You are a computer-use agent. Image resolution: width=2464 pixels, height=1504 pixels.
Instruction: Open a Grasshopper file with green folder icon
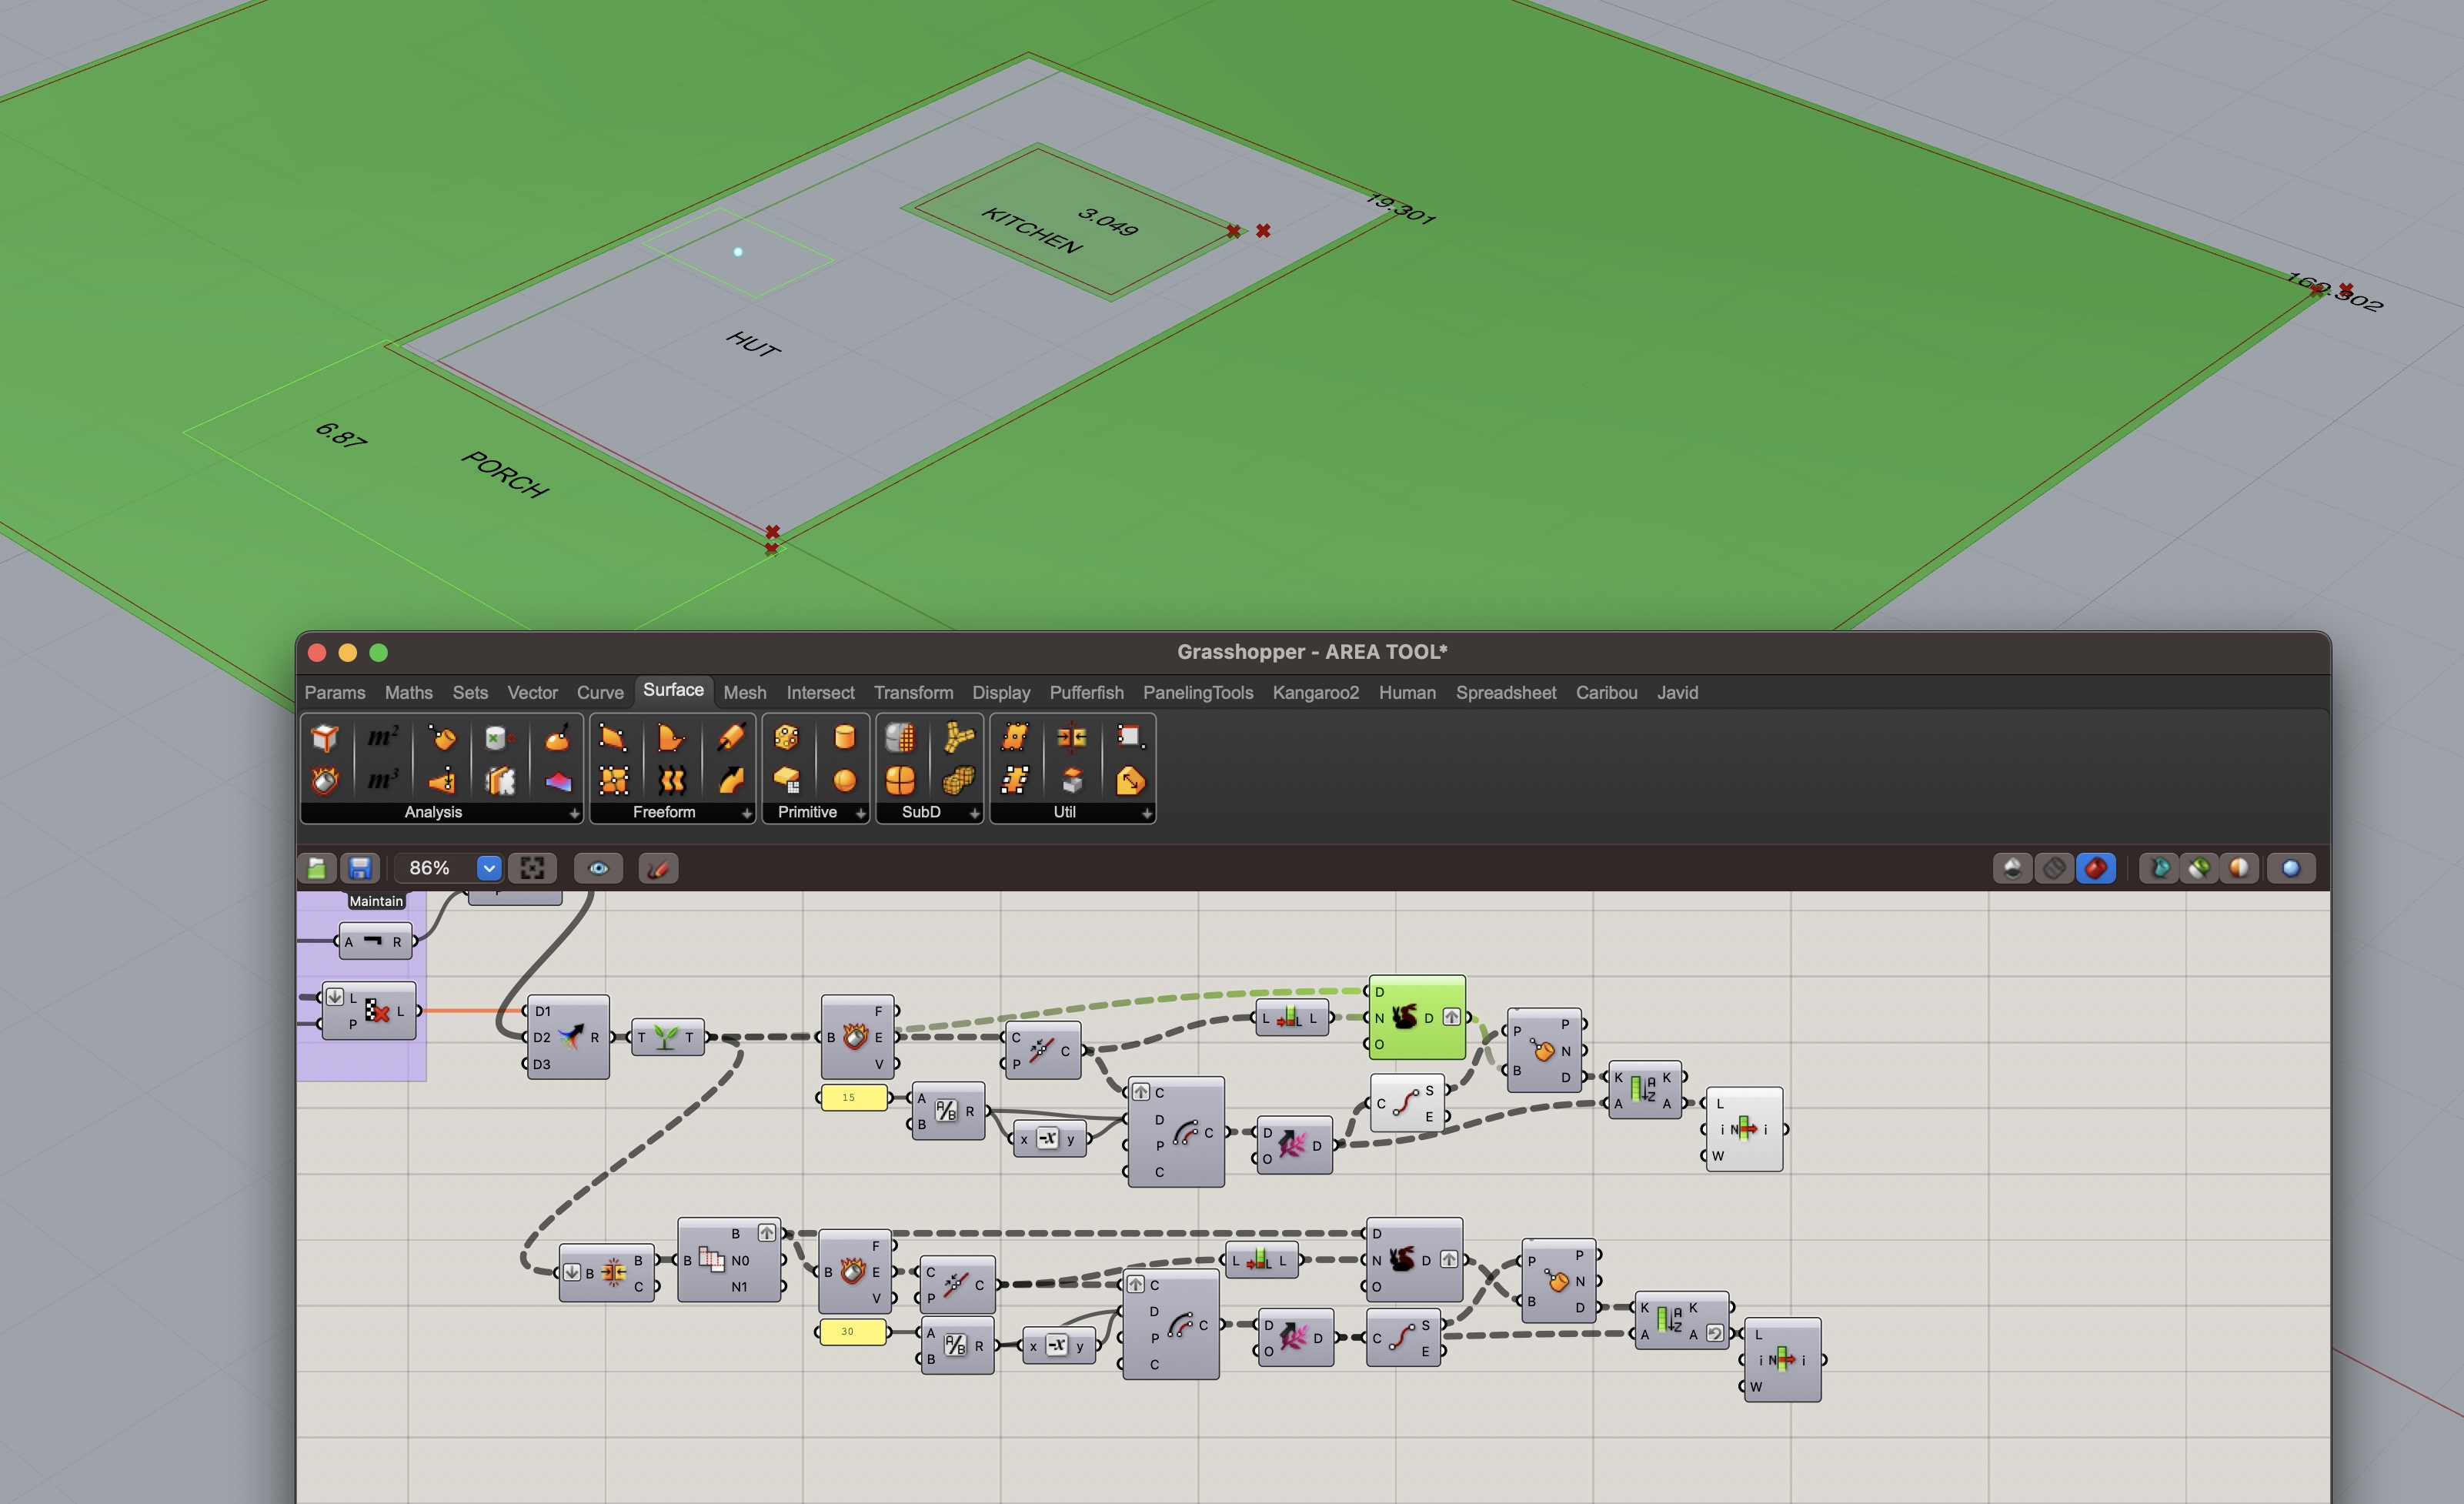pos(317,868)
